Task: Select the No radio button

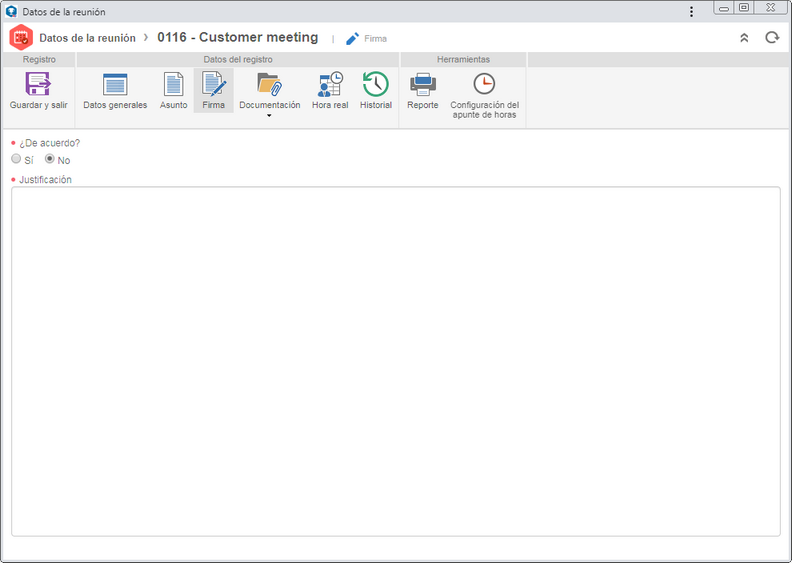Action: (x=50, y=159)
